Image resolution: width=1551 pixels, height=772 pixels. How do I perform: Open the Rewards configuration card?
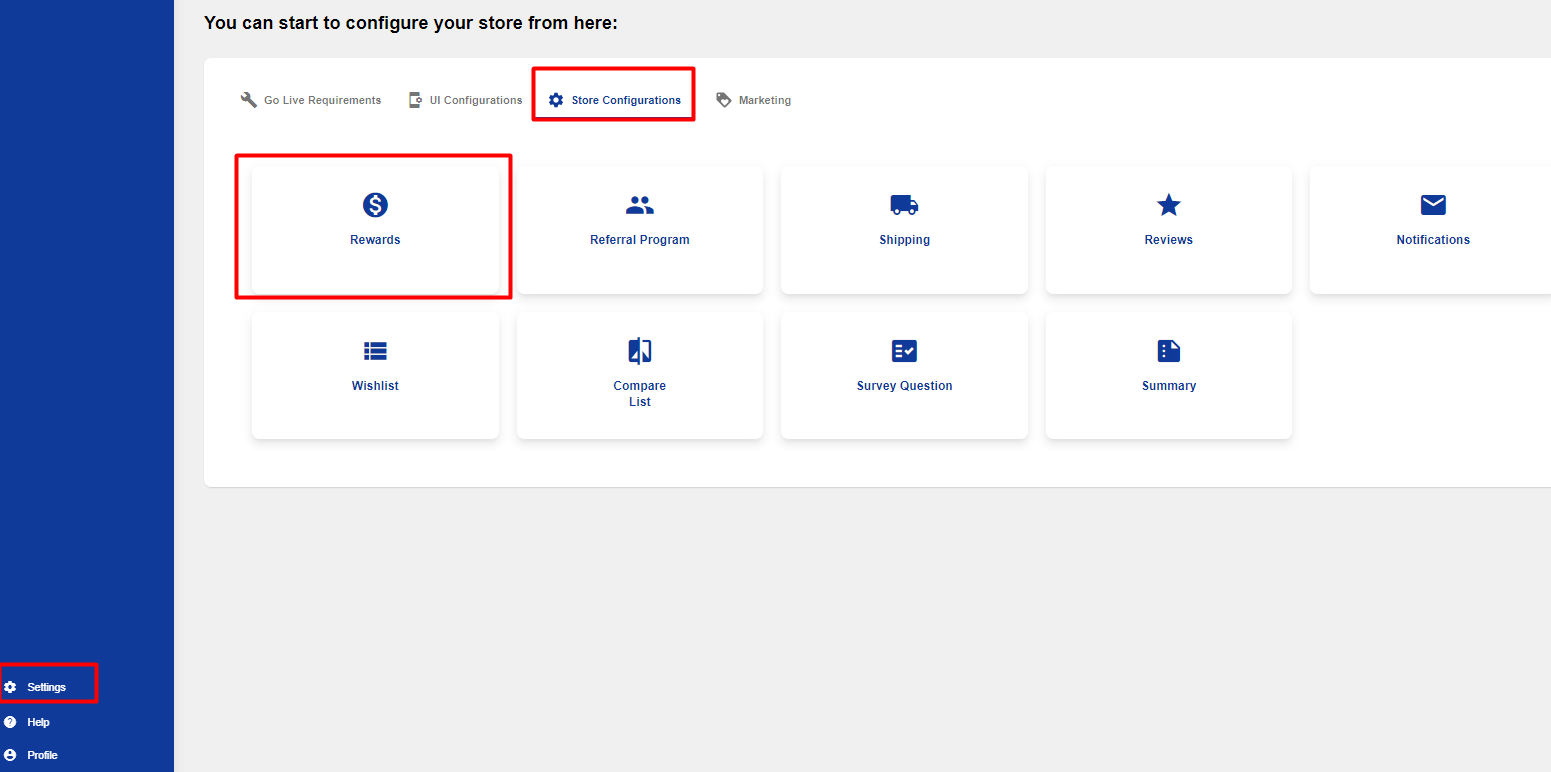tap(375, 226)
